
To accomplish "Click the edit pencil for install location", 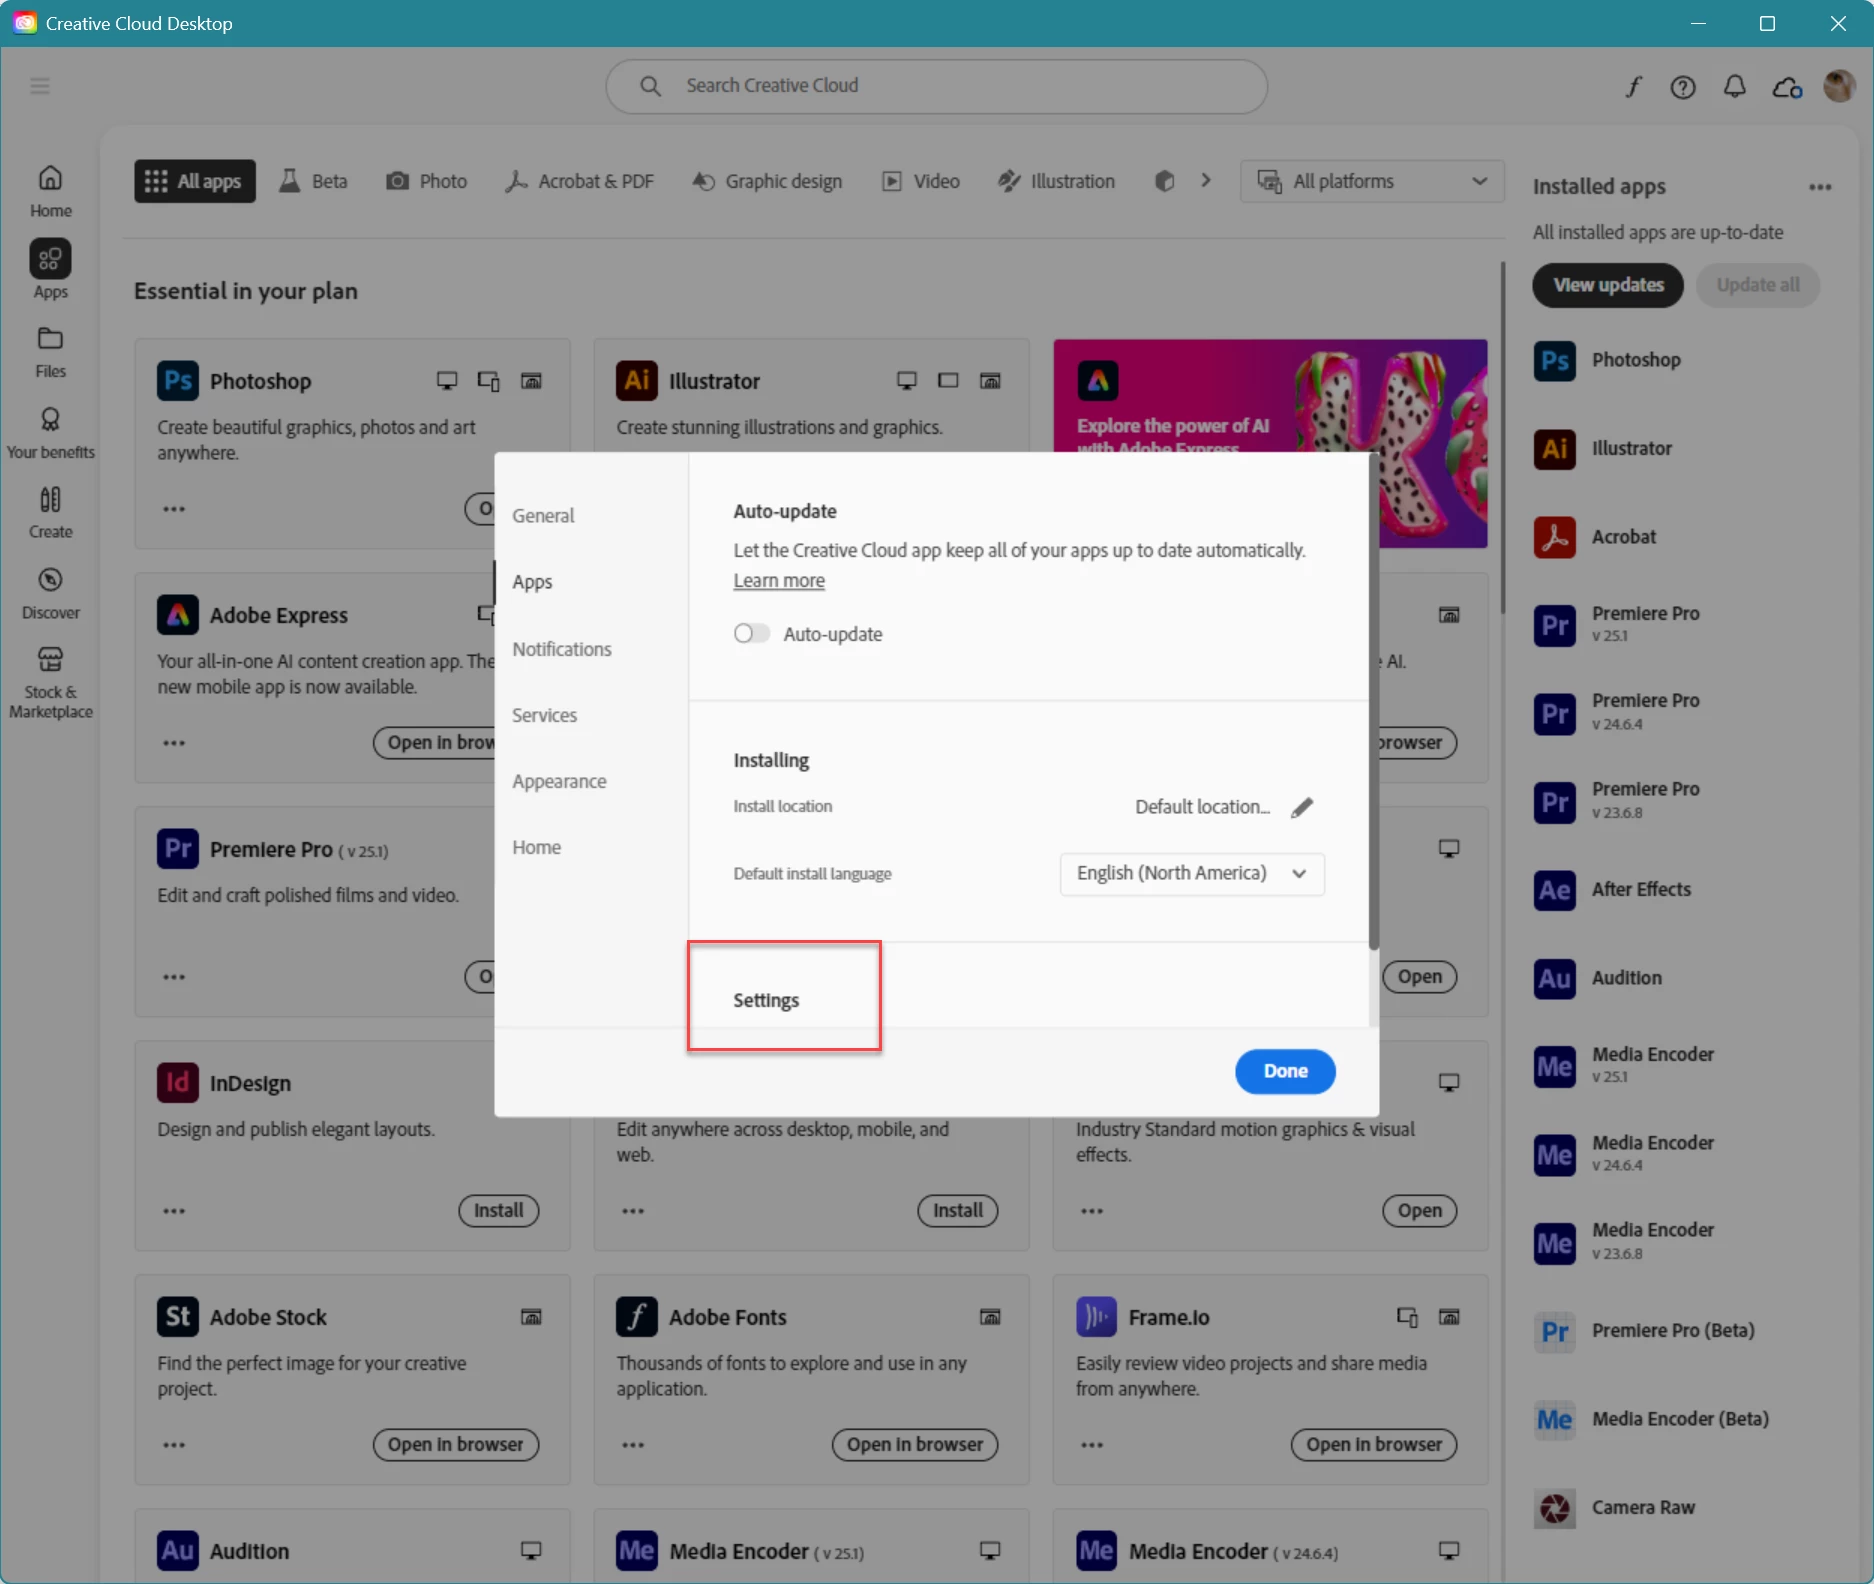I will [1301, 807].
